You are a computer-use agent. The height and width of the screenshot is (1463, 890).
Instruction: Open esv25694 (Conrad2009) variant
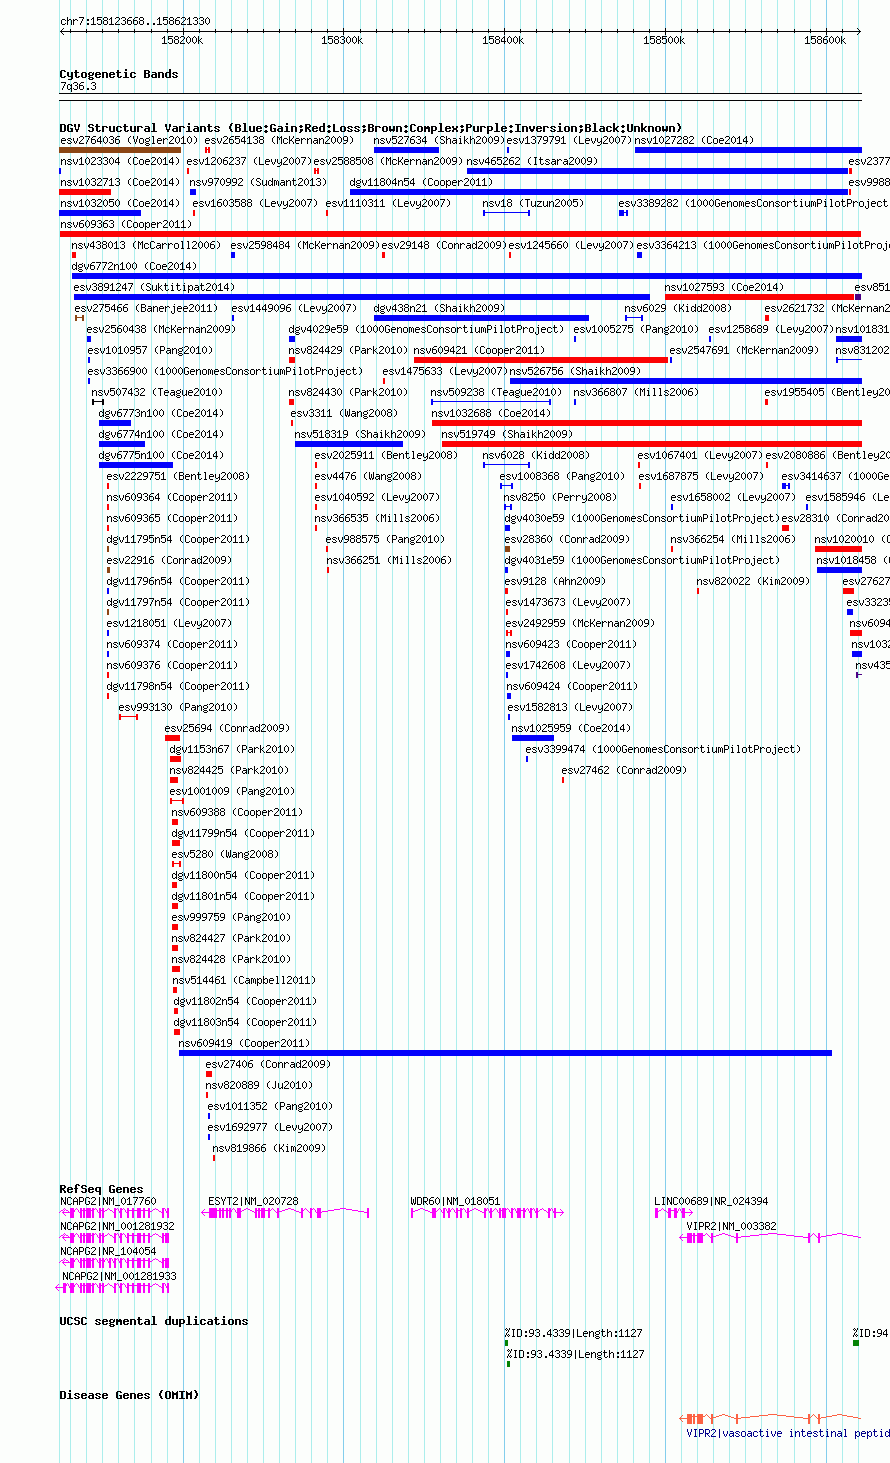coord(227,728)
